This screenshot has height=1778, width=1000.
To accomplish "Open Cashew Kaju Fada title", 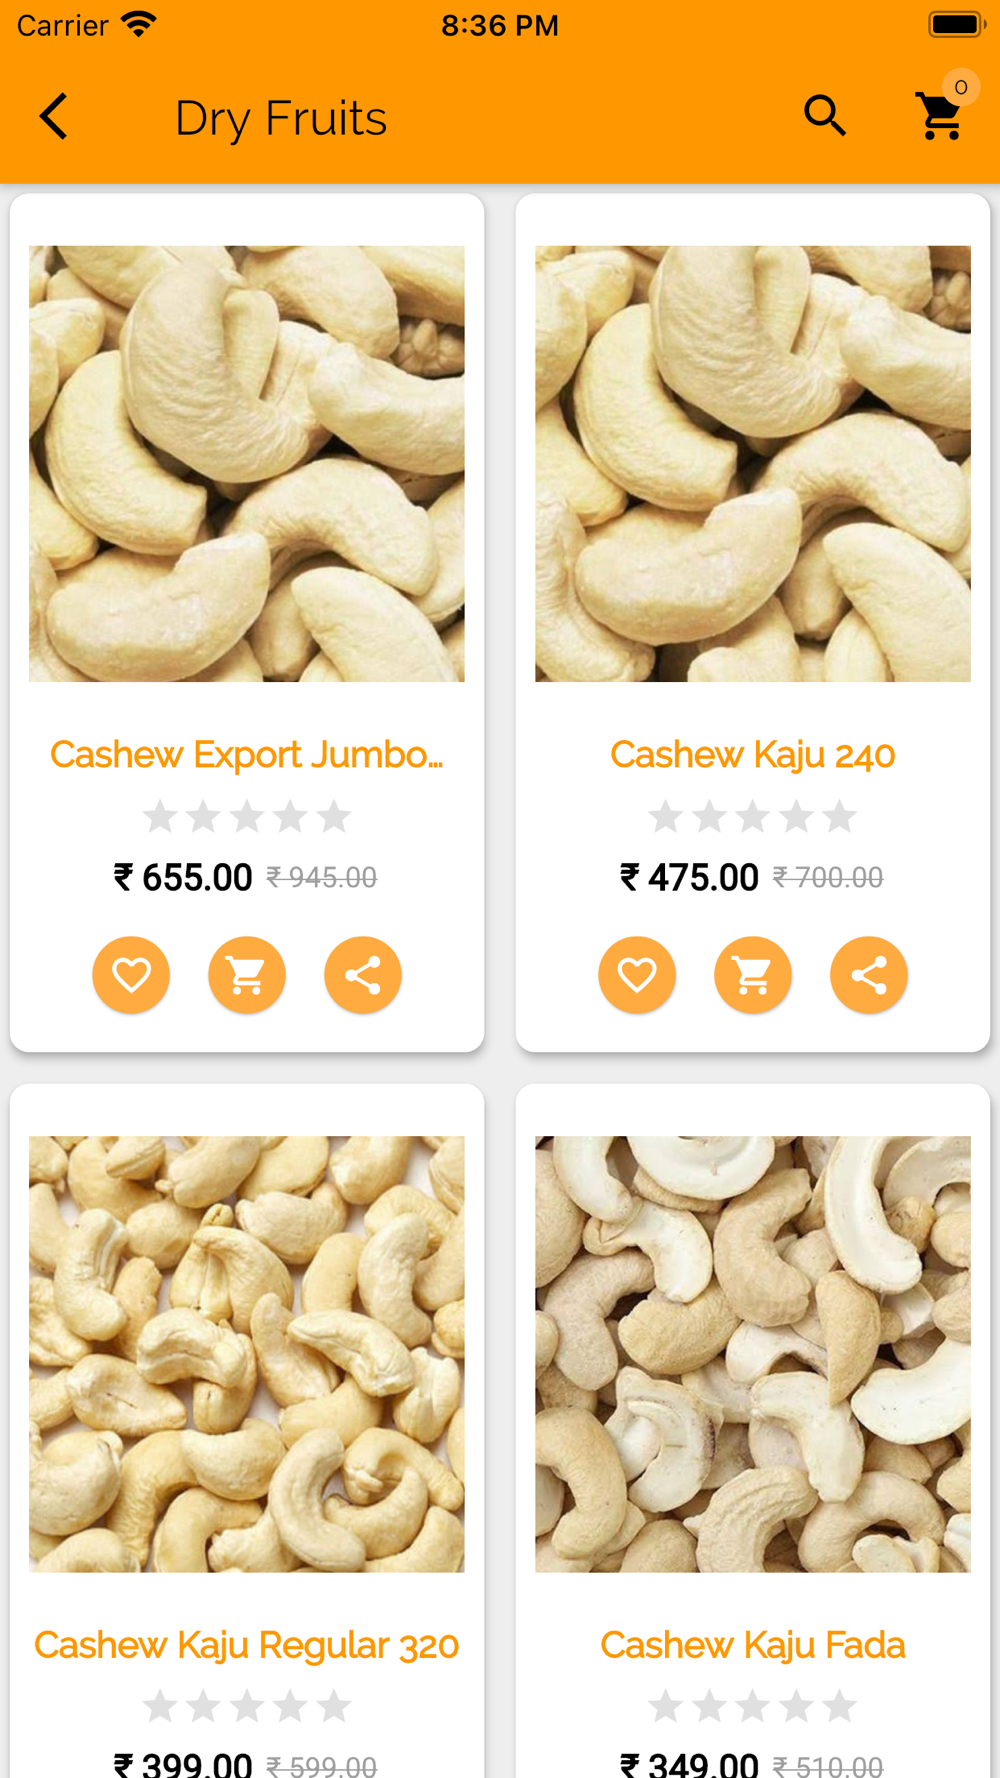I will [x=753, y=1645].
